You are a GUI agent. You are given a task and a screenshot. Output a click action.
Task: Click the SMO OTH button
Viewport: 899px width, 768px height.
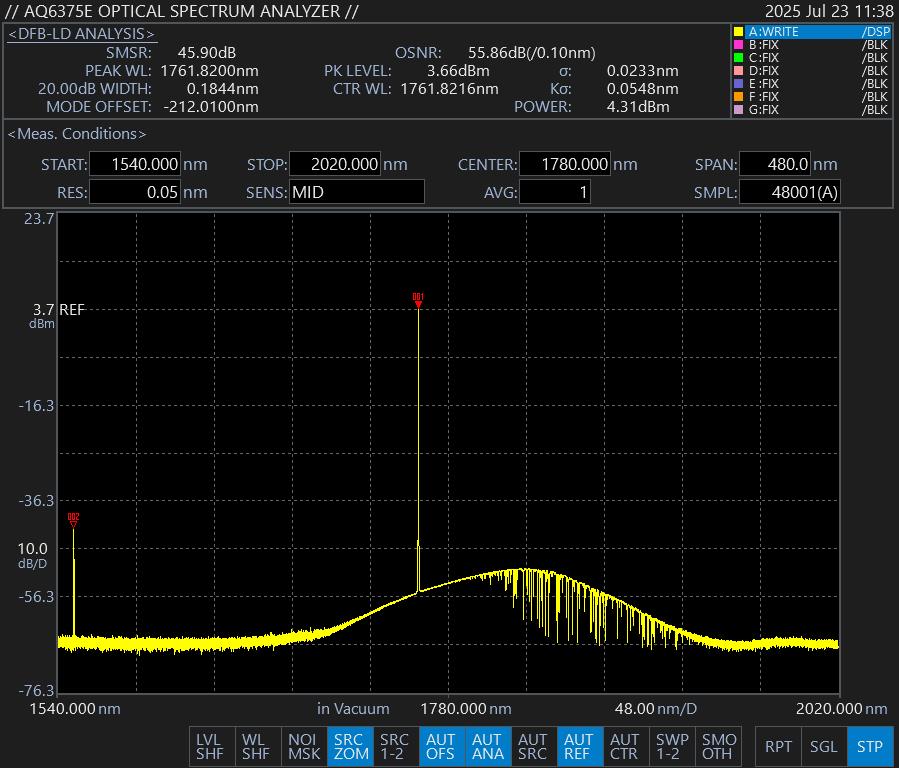pyautogui.click(x=718, y=746)
